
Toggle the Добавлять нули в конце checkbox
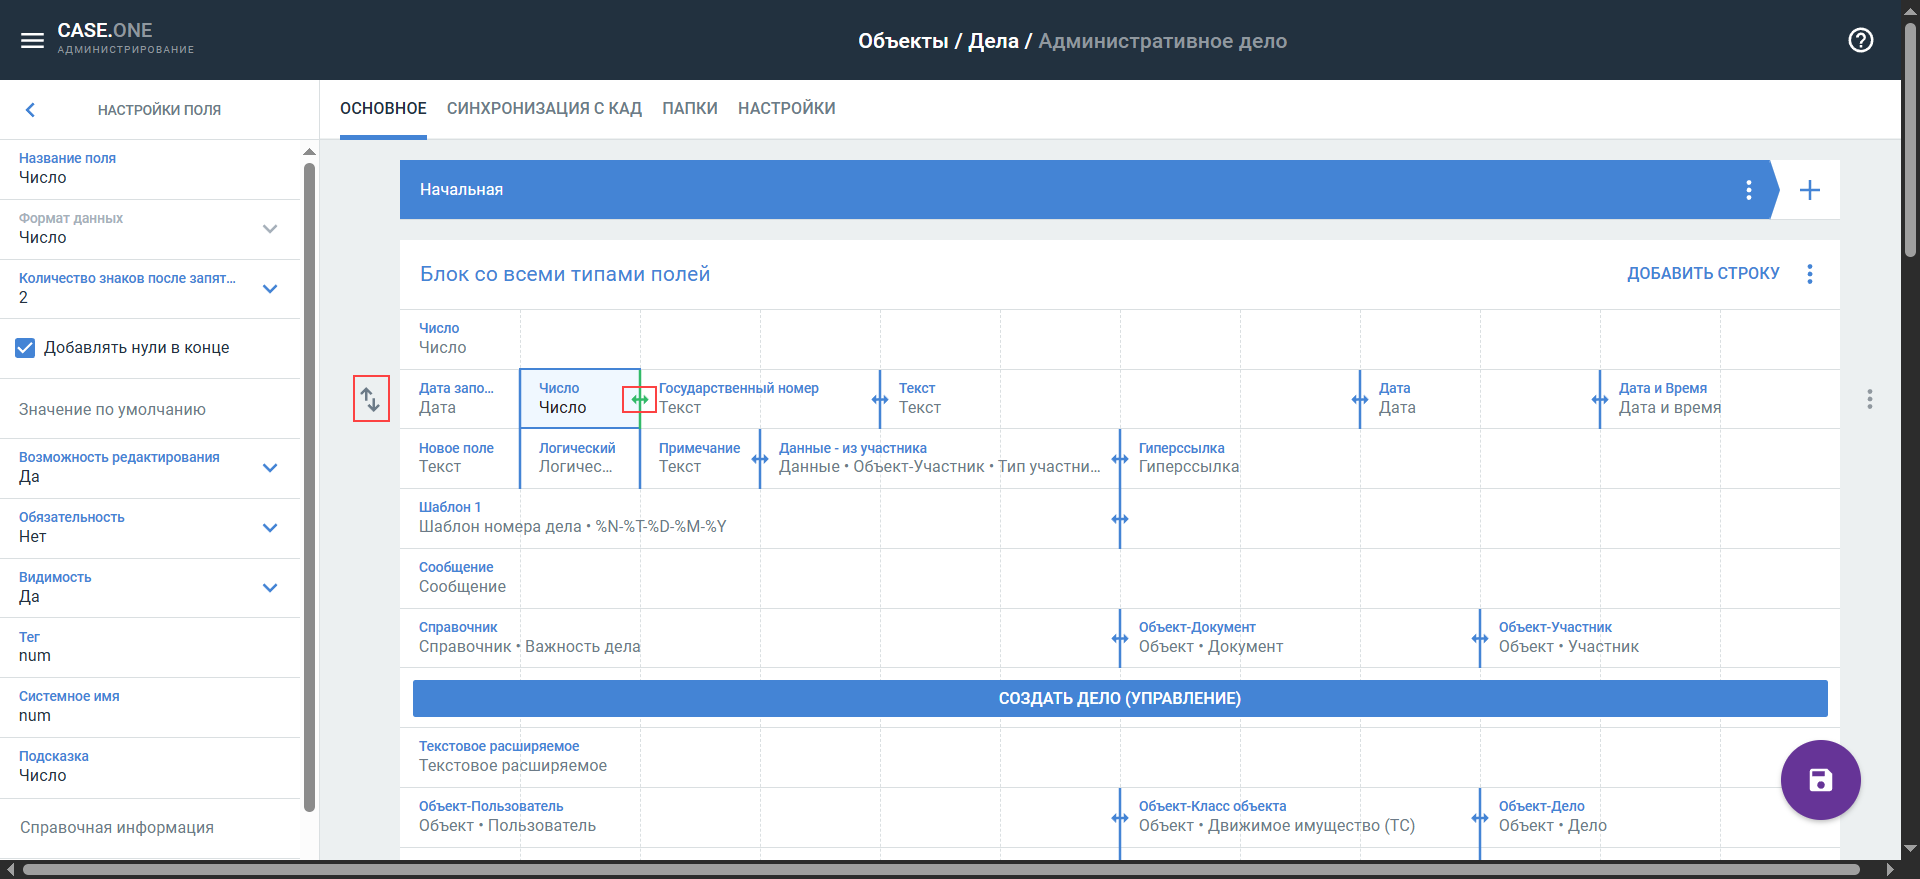pos(26,348)
